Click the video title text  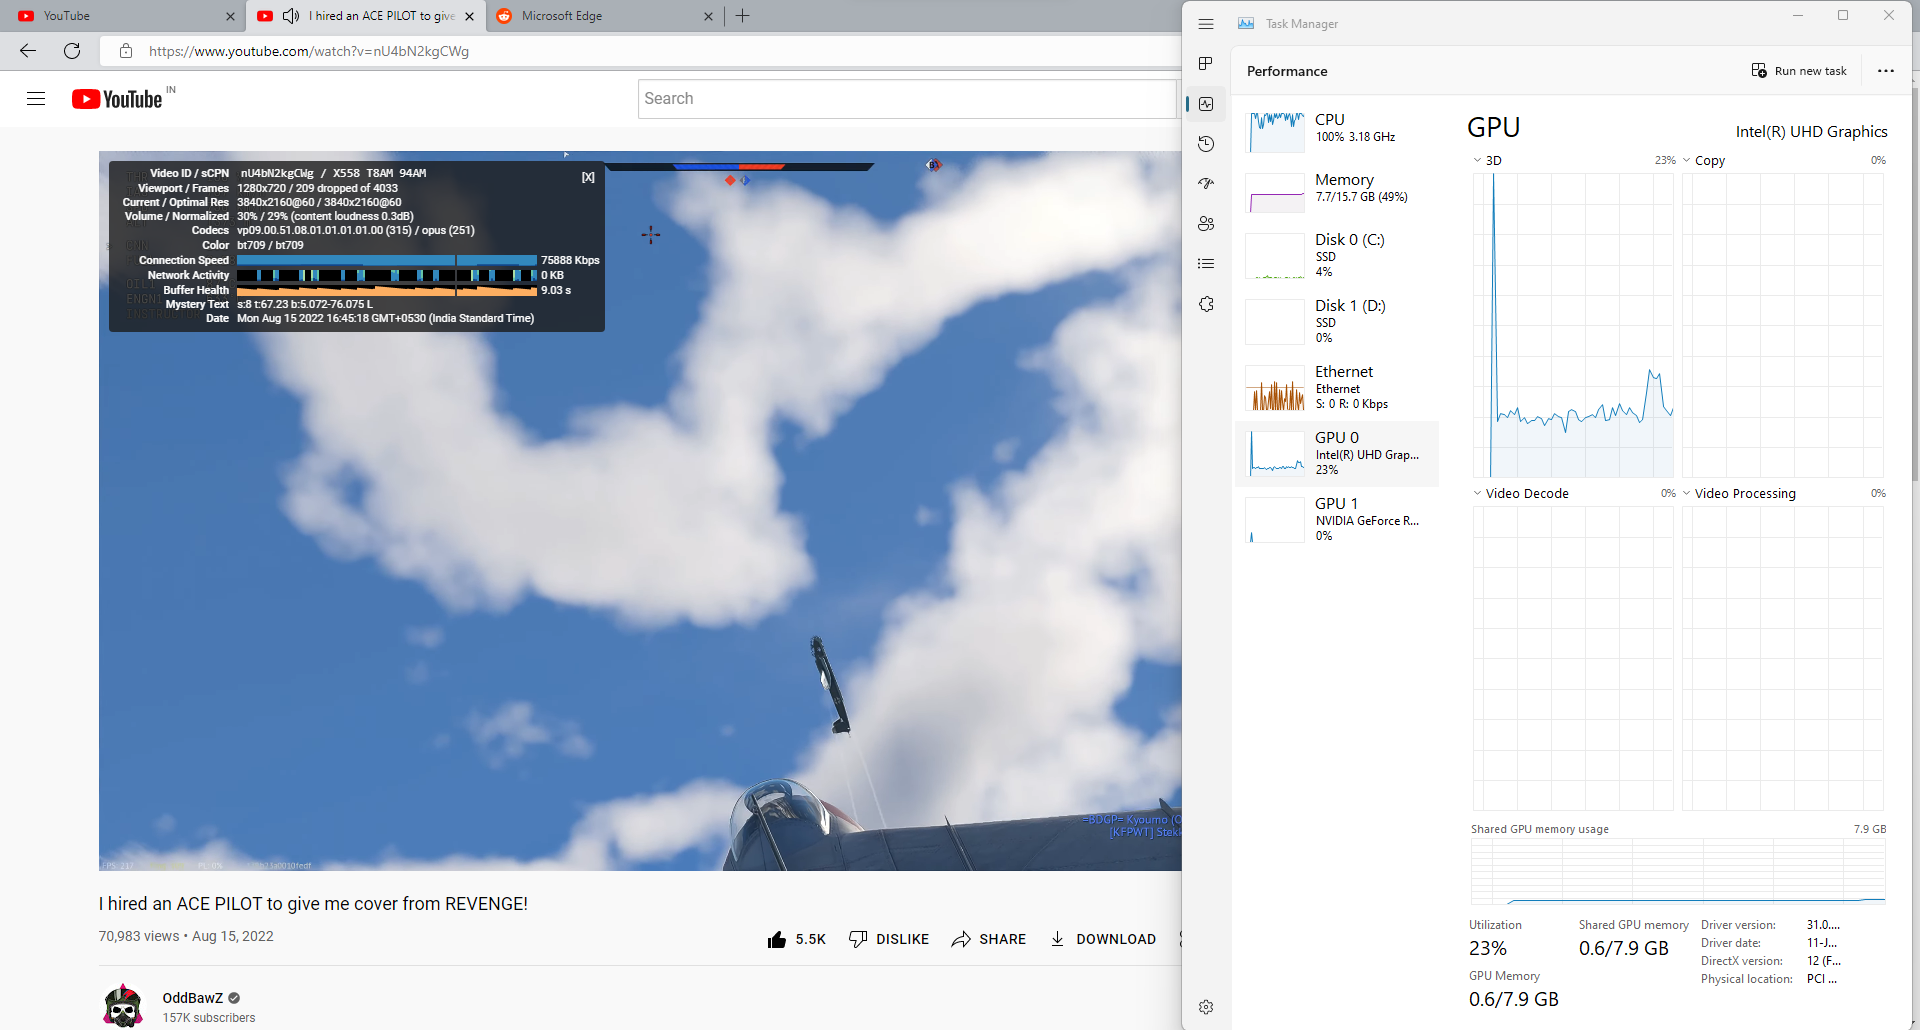point(313,904)
